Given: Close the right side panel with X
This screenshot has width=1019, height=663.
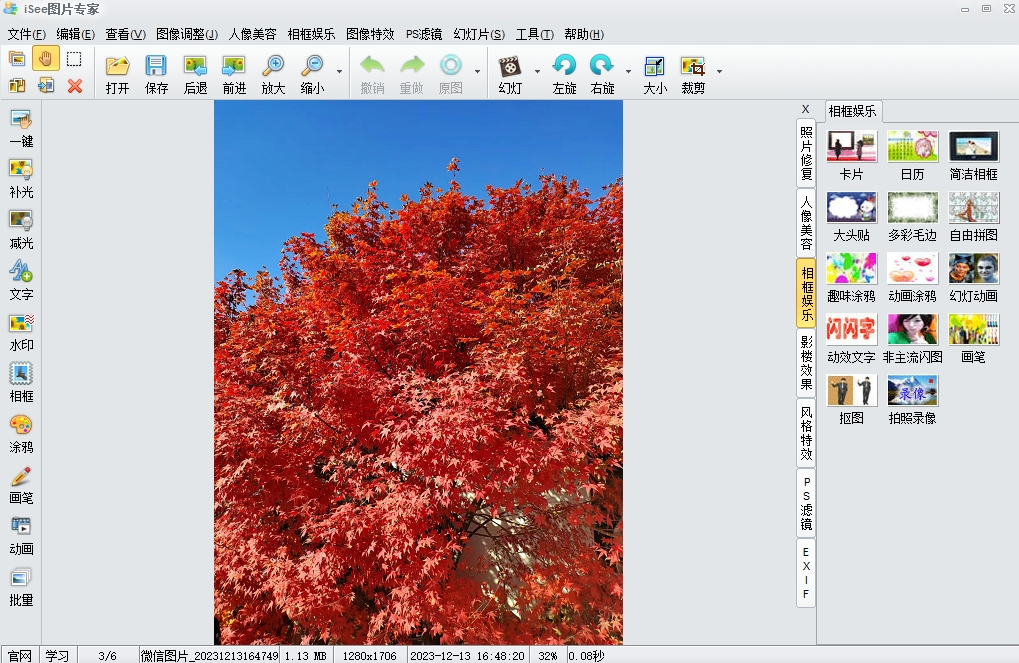Looking at the screenshot, I should coord(805,109).
